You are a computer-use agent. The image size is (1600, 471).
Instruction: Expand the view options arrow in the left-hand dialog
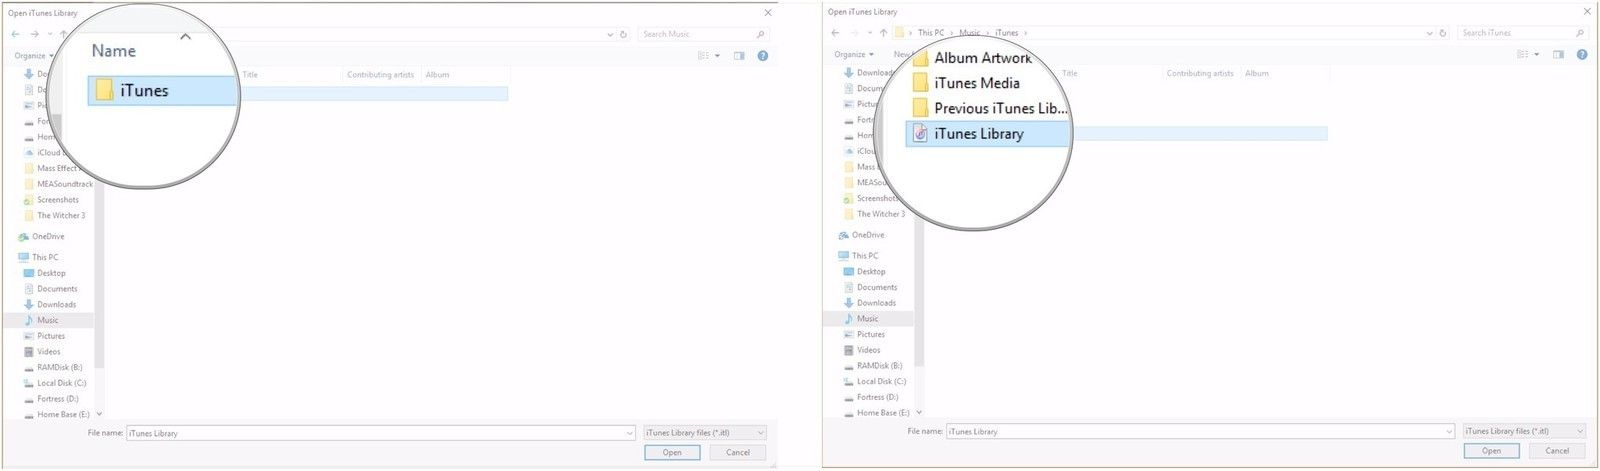coord(717,56)
